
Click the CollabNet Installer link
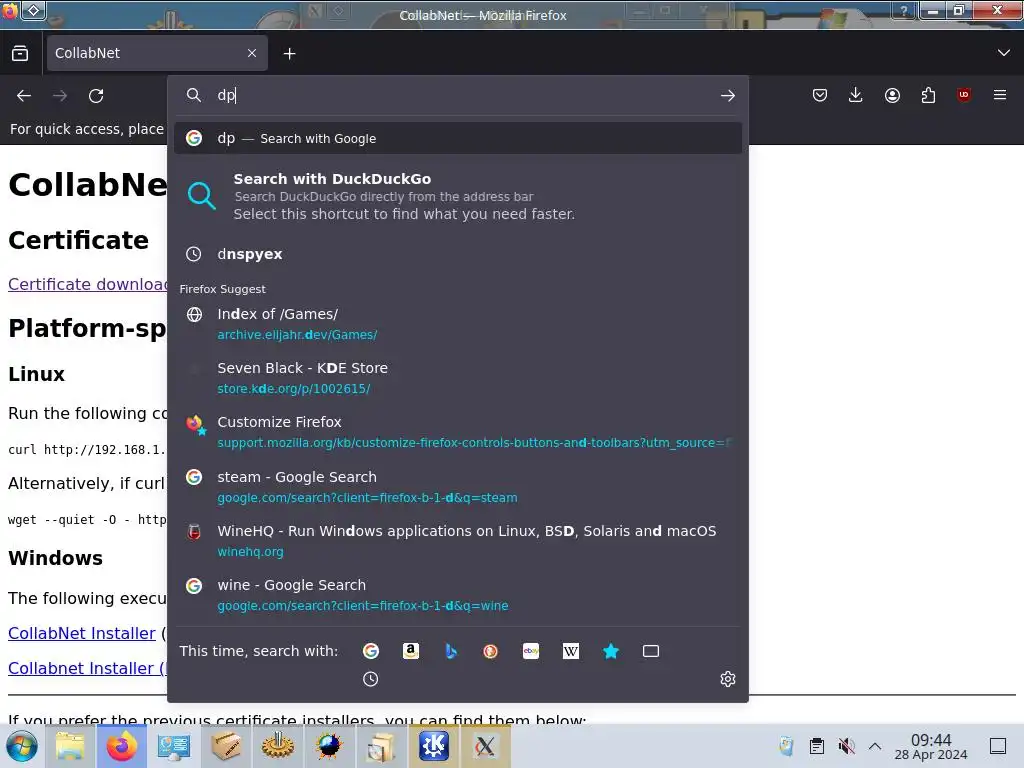coord(82,633)
